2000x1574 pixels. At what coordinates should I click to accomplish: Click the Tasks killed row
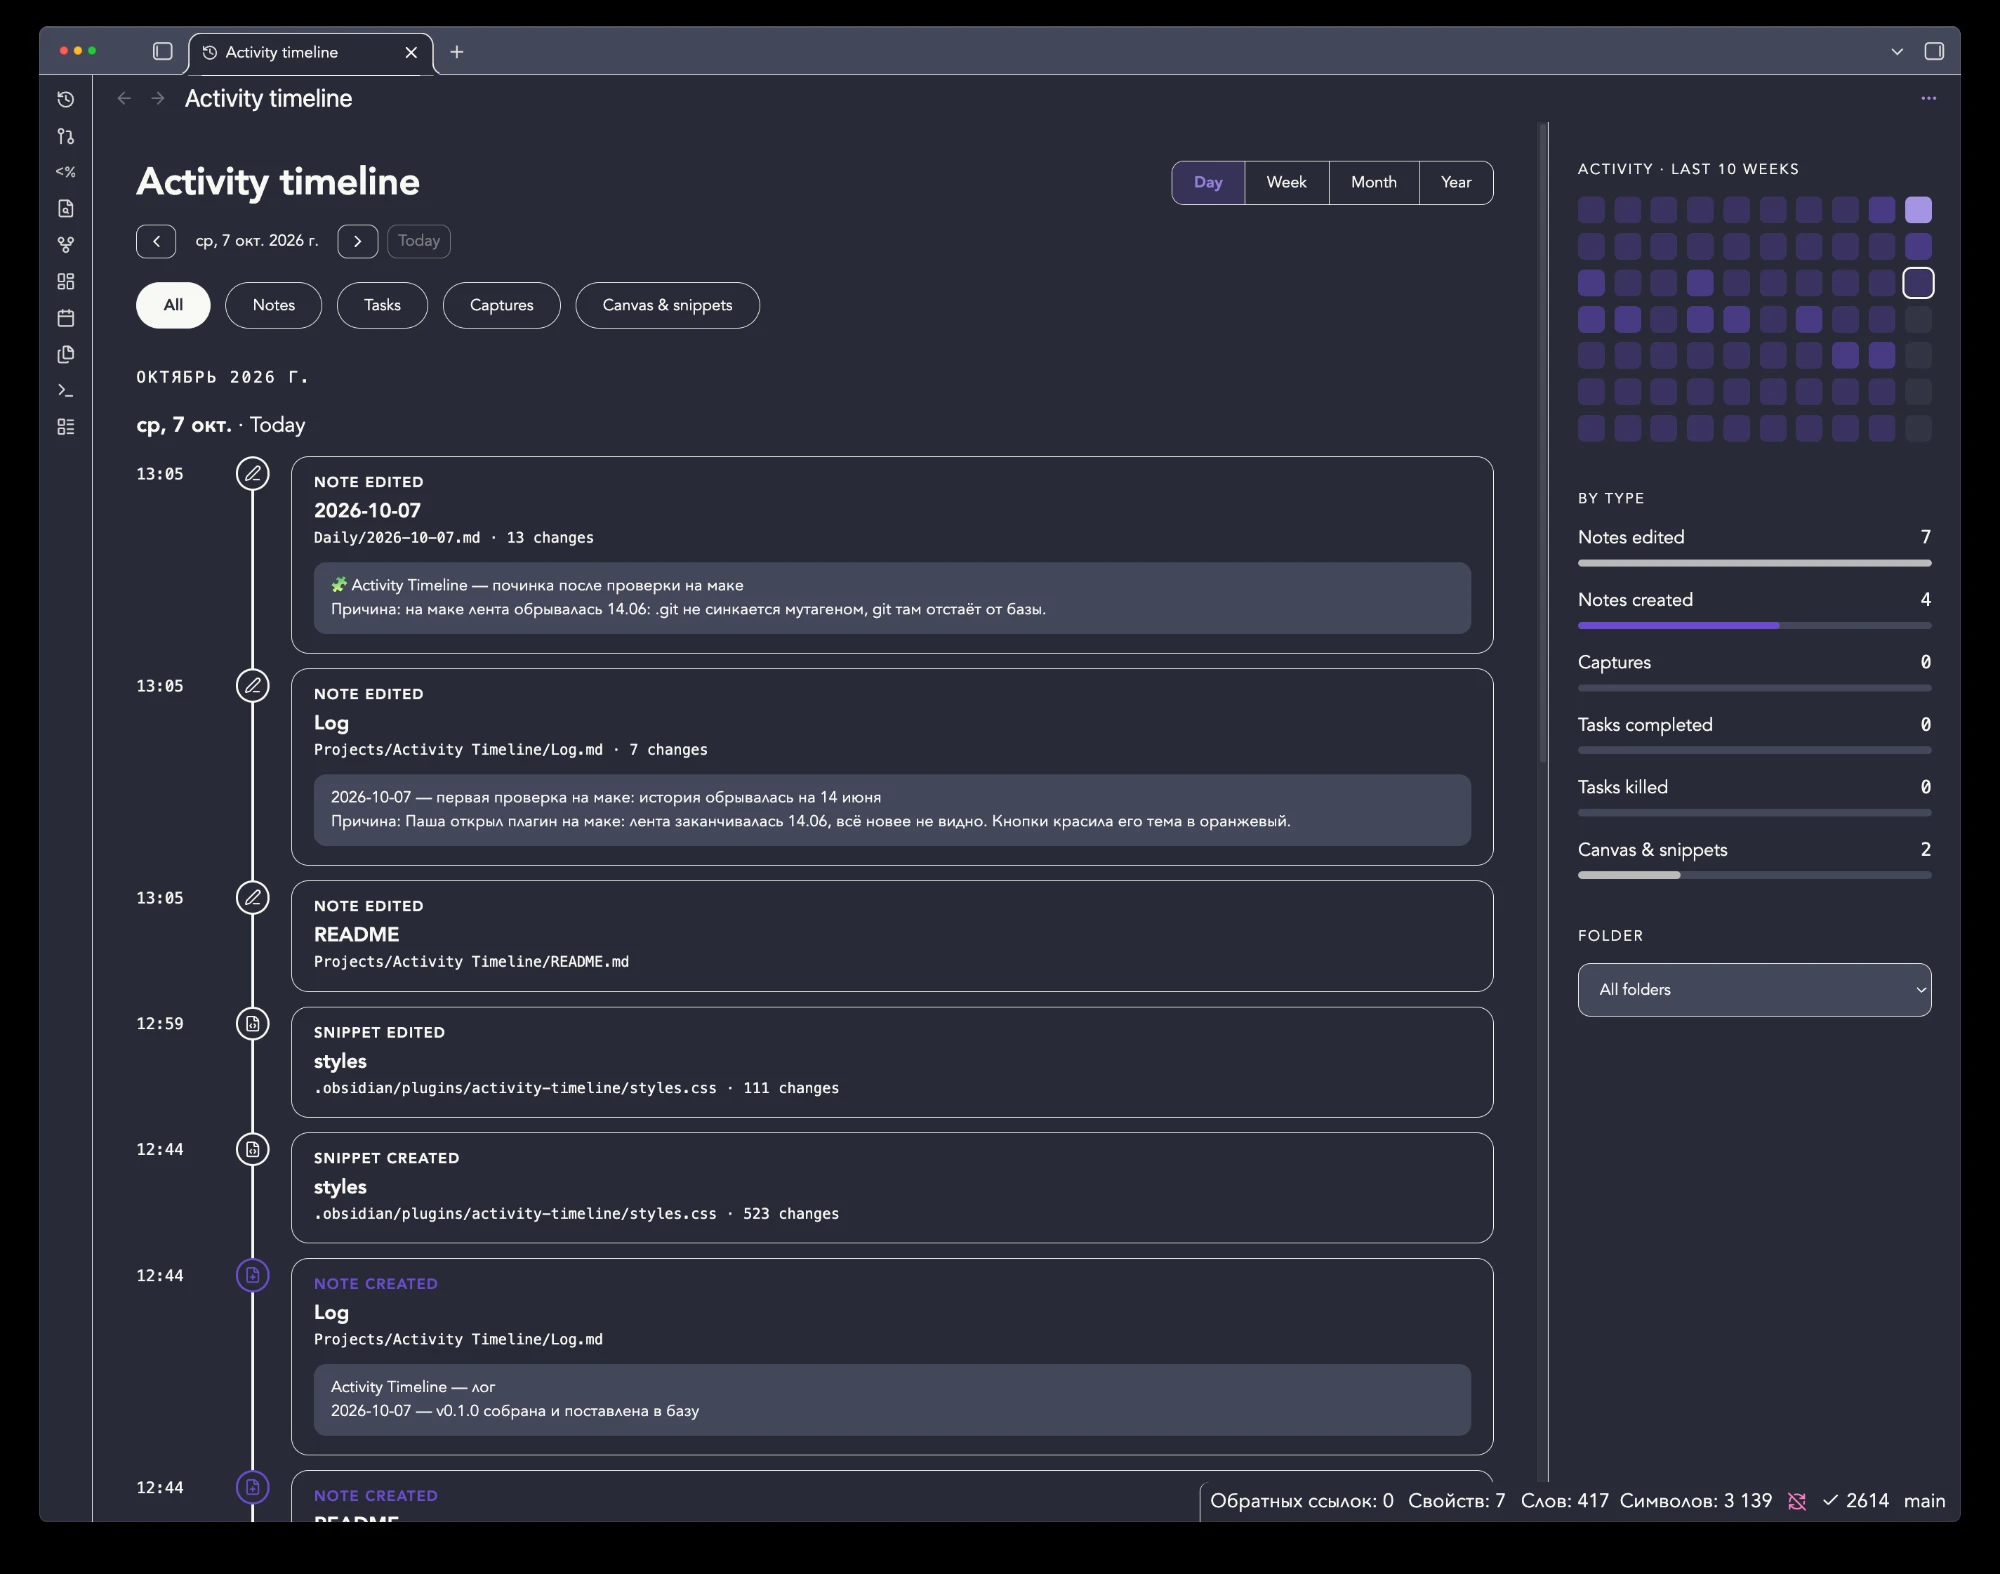[1754, 796]
